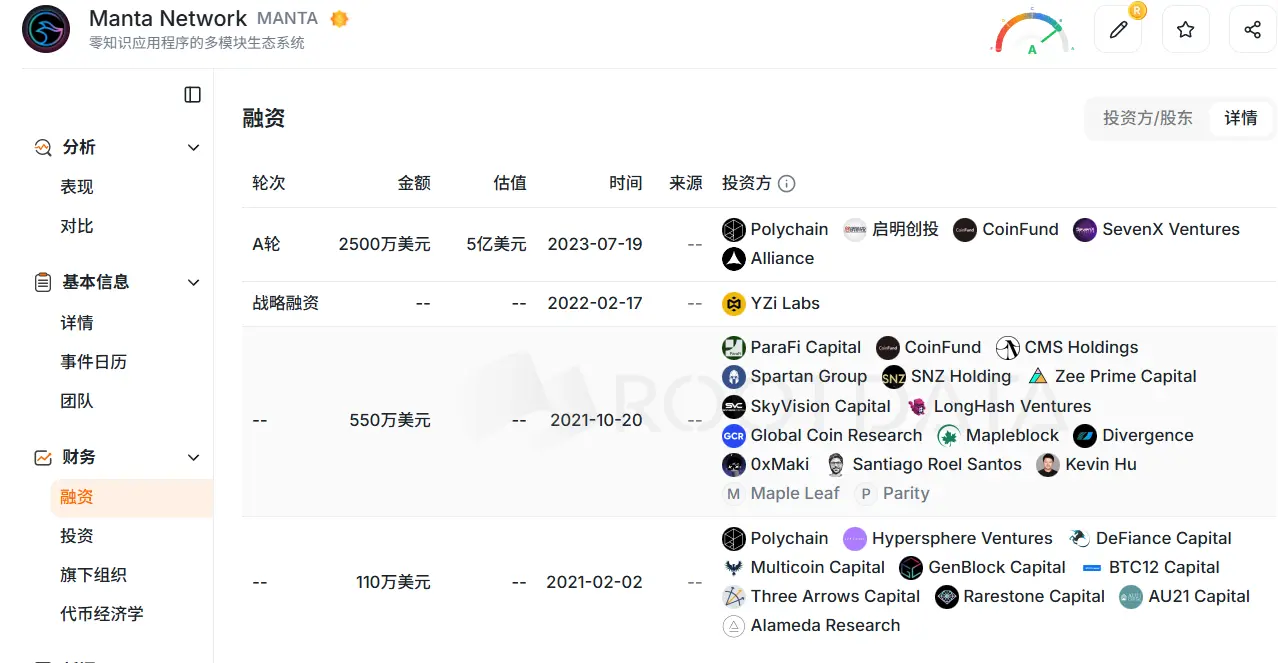Click the YZi Labs logo icon
This screenshot has width=1278, height=663.
pos(734,303)
